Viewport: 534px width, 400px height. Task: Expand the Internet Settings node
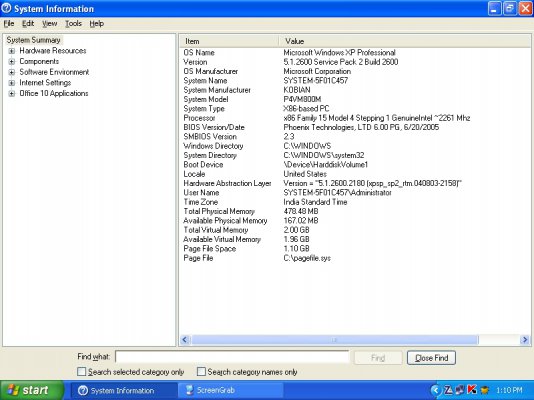tap(12, 83)
